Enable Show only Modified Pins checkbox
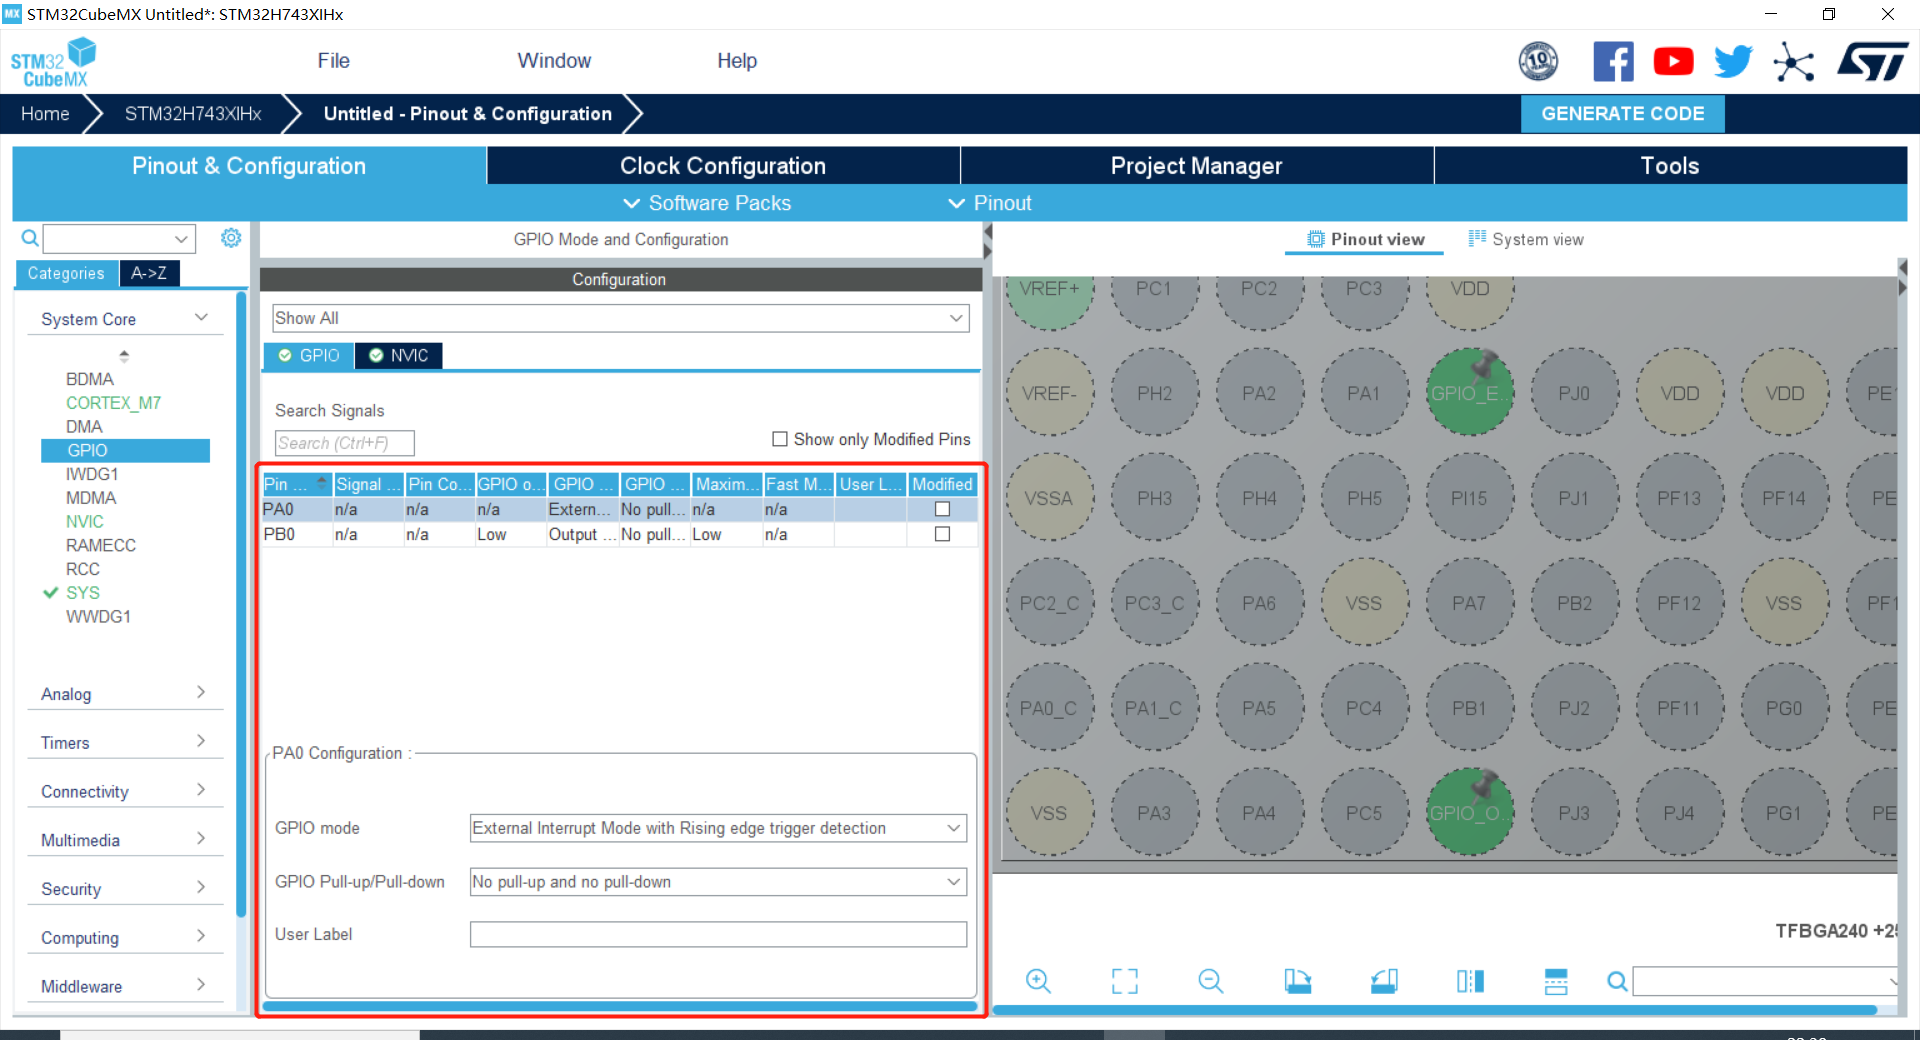Screen dimensions: 1920x1040 780,439
